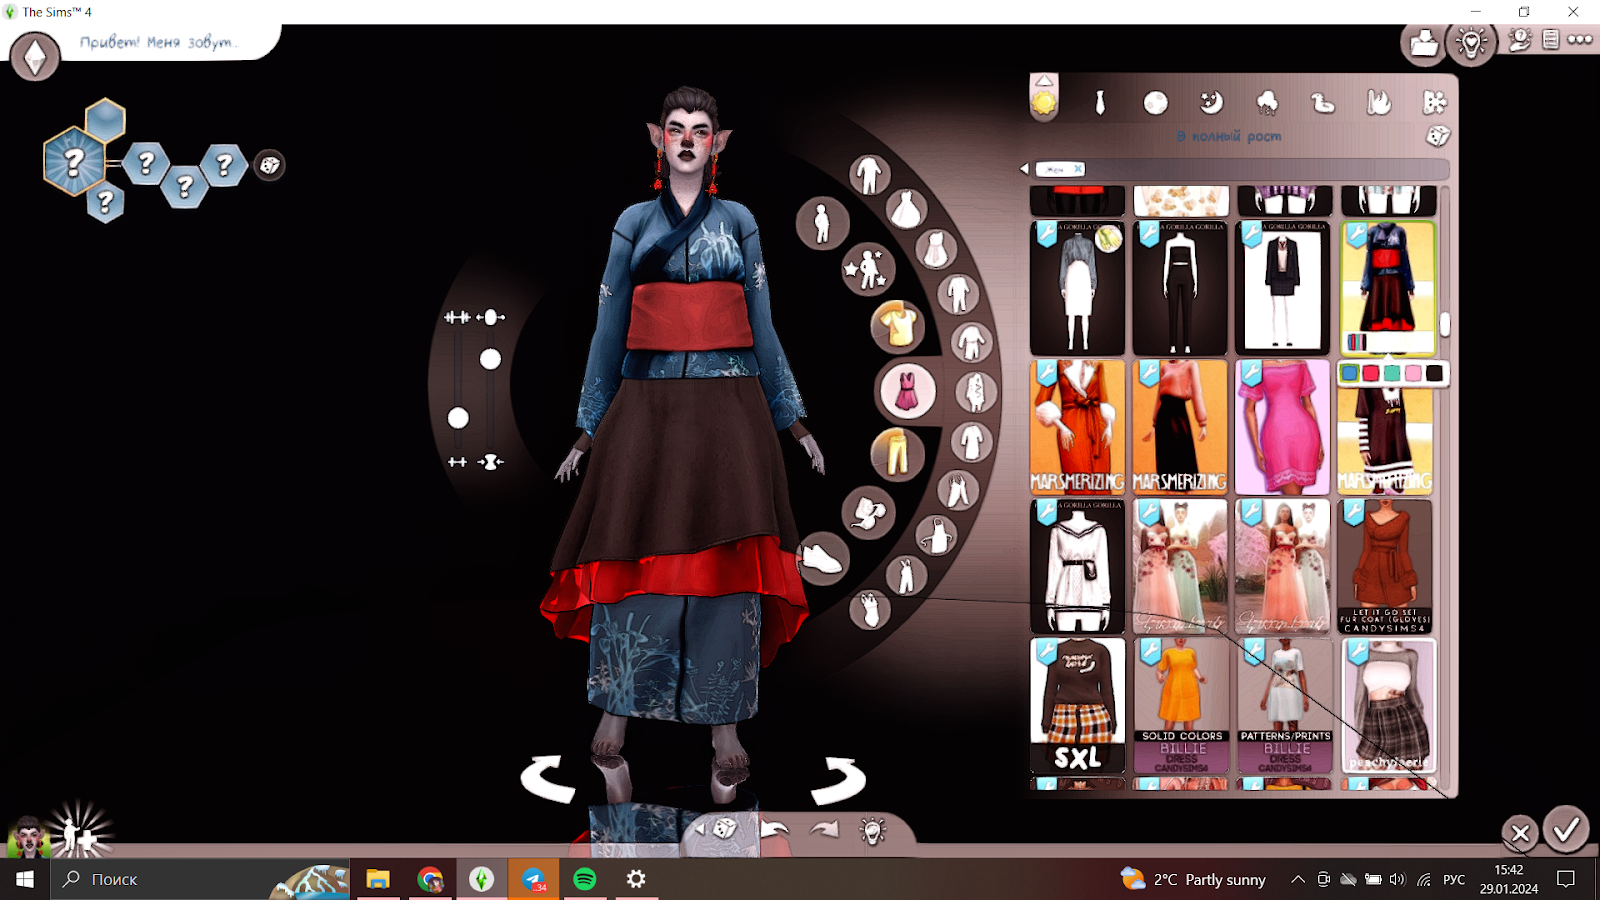
Task: Choose the red color swatch
Action: (x=1371, y=373)
